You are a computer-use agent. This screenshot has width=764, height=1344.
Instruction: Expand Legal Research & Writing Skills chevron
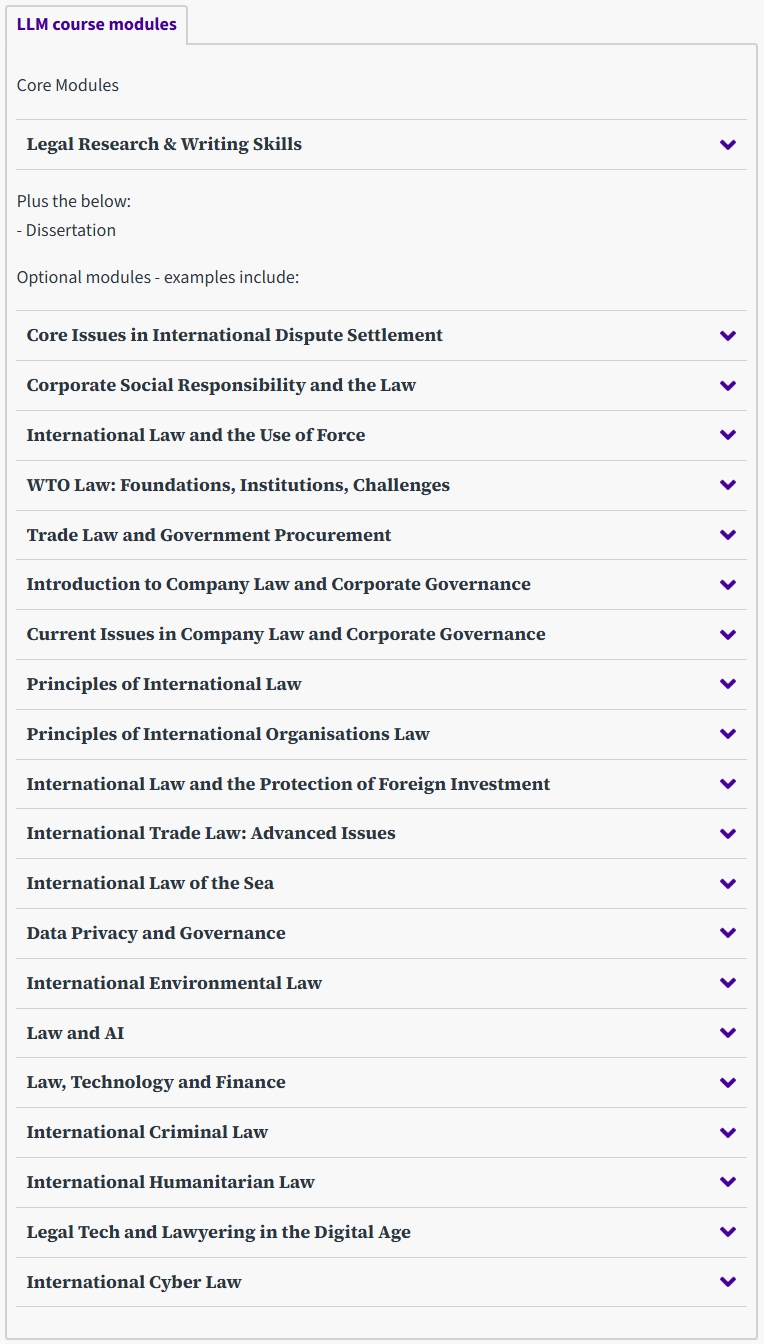[728, 145]
